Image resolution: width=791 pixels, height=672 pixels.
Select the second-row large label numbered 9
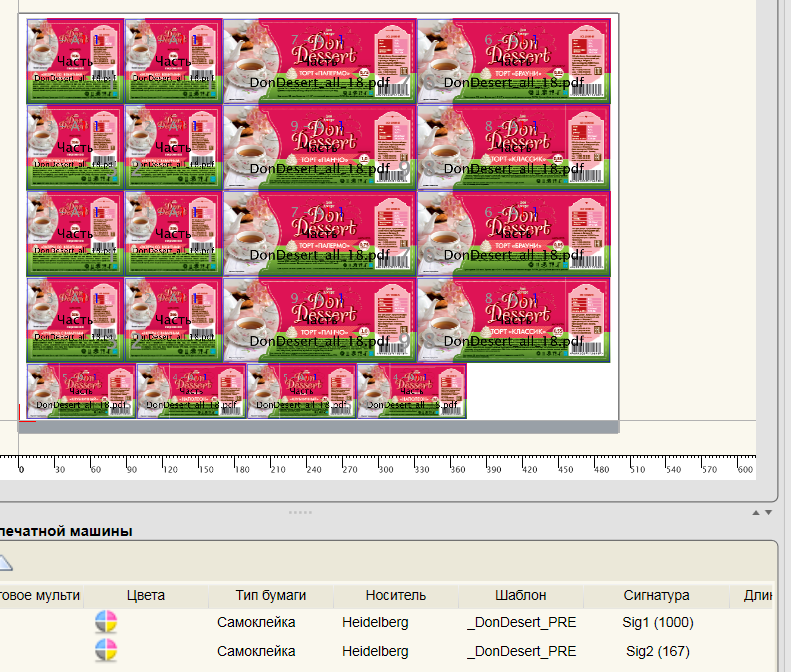tap(320, 147)
